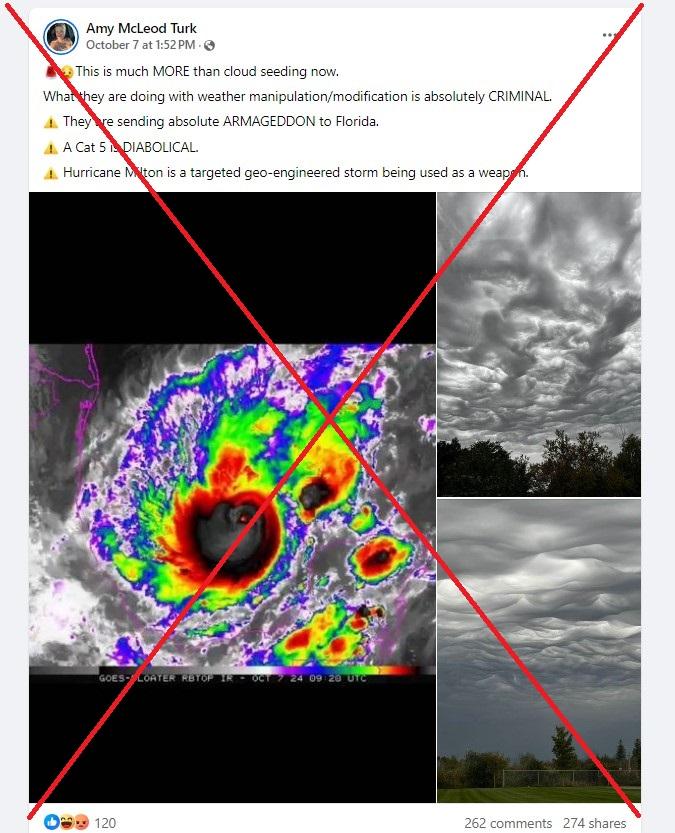
Task: View the 274 shares link
Action: 594,823
